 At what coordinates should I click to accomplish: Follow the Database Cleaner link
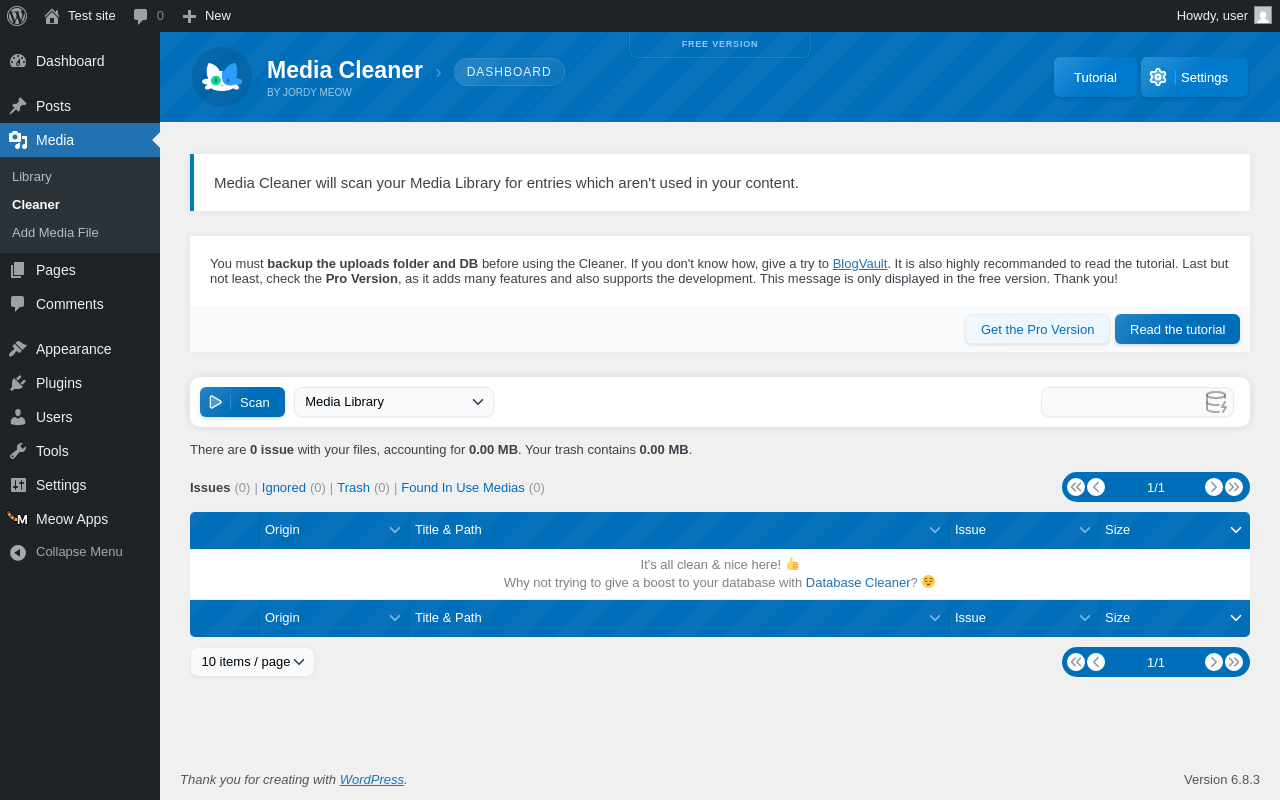coord(858,583)
